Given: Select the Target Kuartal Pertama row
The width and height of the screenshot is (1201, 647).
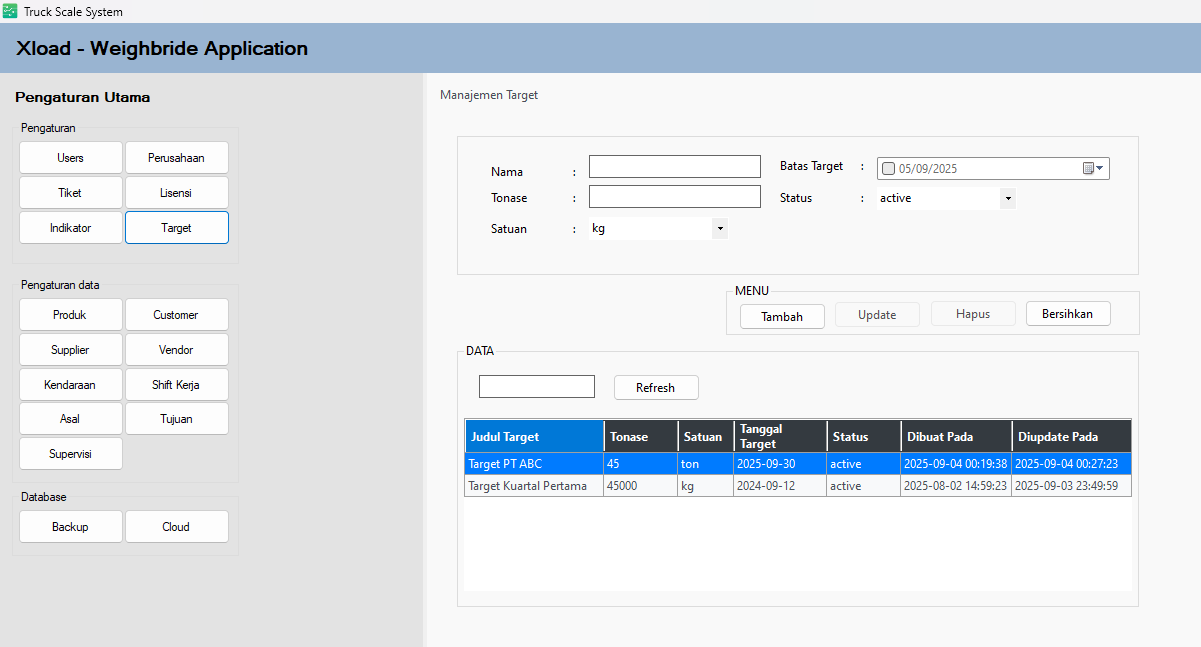Looking at the screenshot, I should tap(534, 486).
